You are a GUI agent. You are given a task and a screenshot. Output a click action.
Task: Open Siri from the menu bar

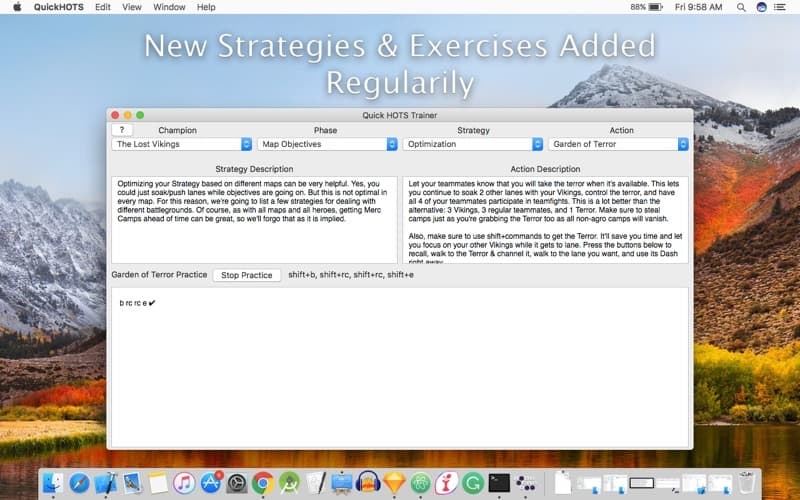(762, 7)
